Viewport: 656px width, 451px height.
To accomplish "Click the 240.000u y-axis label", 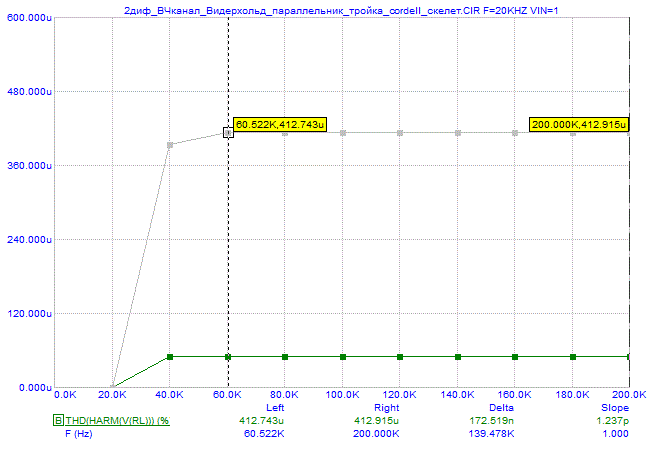I will point(29,240).
